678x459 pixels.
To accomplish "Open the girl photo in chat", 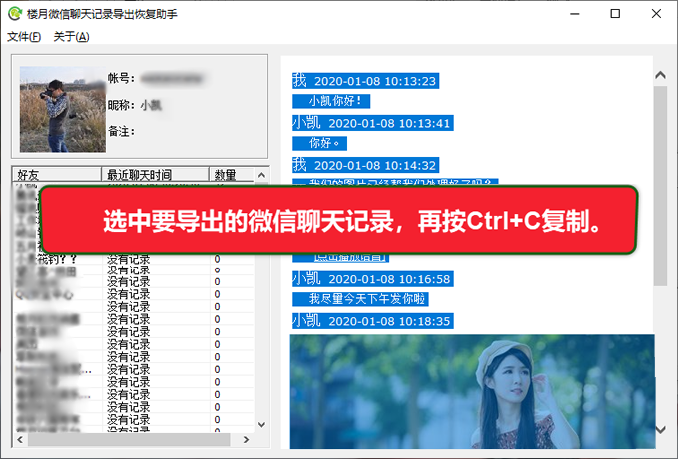I will pos(473,391).
